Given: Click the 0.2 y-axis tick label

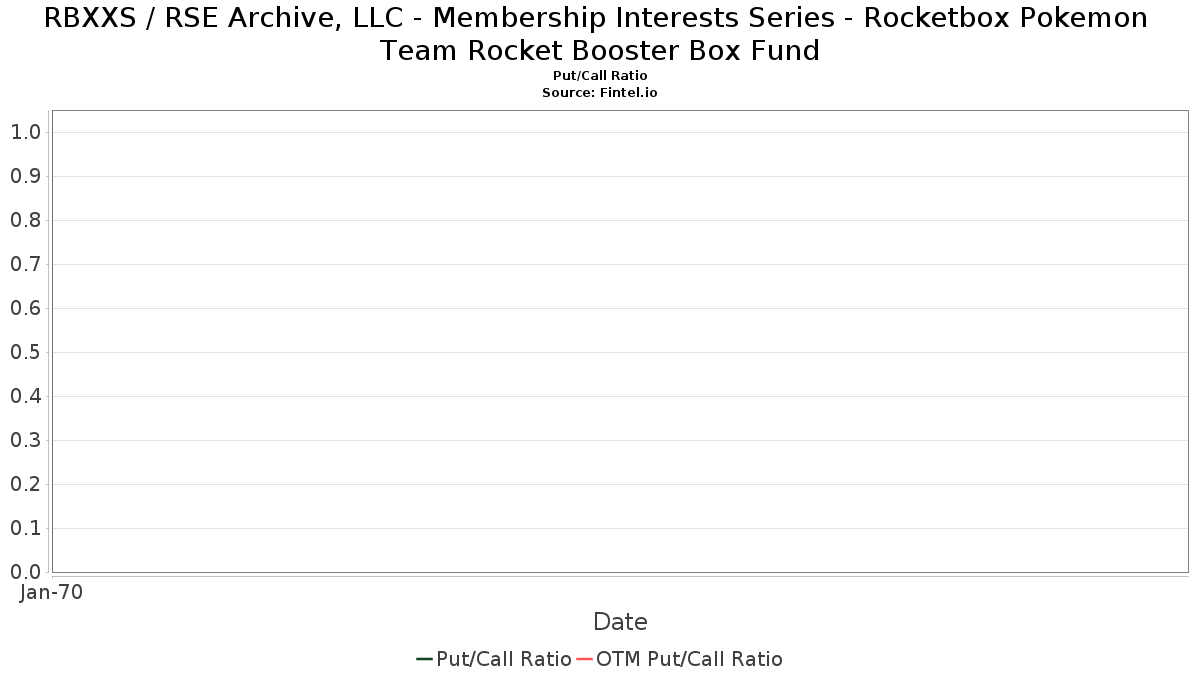Looking at the screenshot, I should click(x=25, y=484).
